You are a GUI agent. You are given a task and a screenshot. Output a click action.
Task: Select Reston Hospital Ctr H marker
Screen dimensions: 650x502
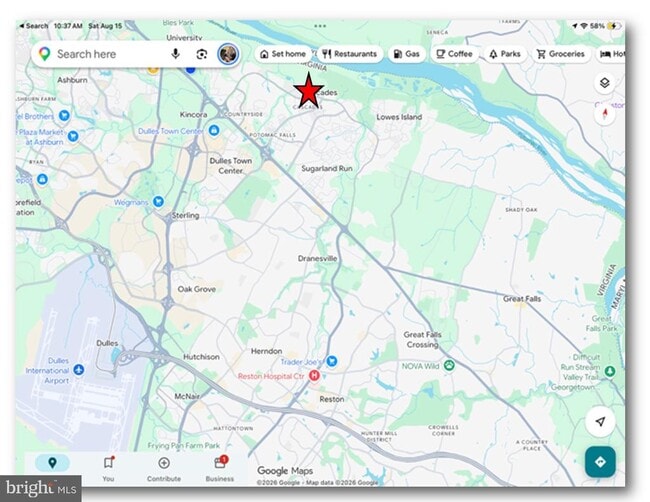315,376
